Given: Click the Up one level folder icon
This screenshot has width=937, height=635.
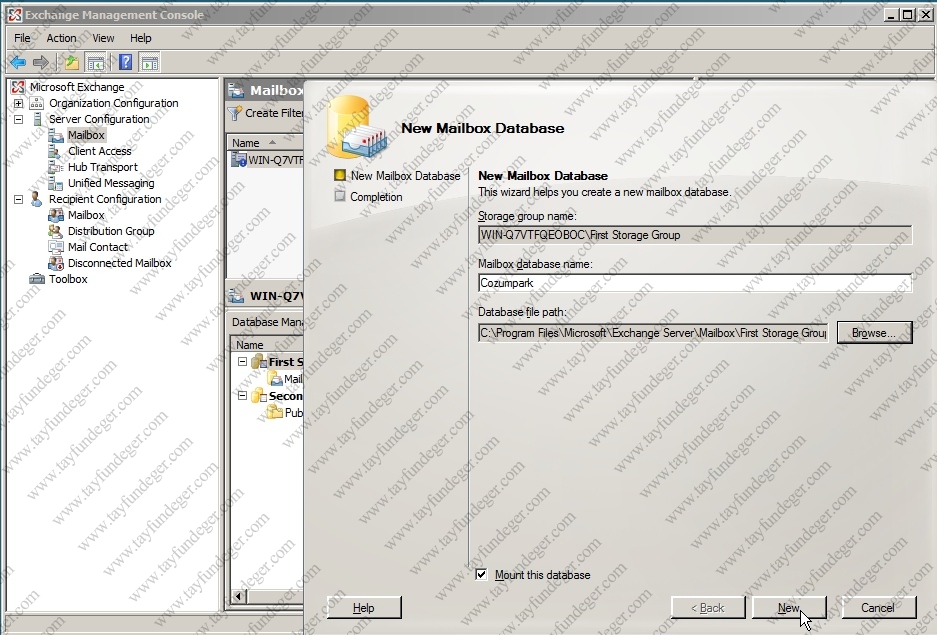Looking at the screenshot, I should coord(72,62).
